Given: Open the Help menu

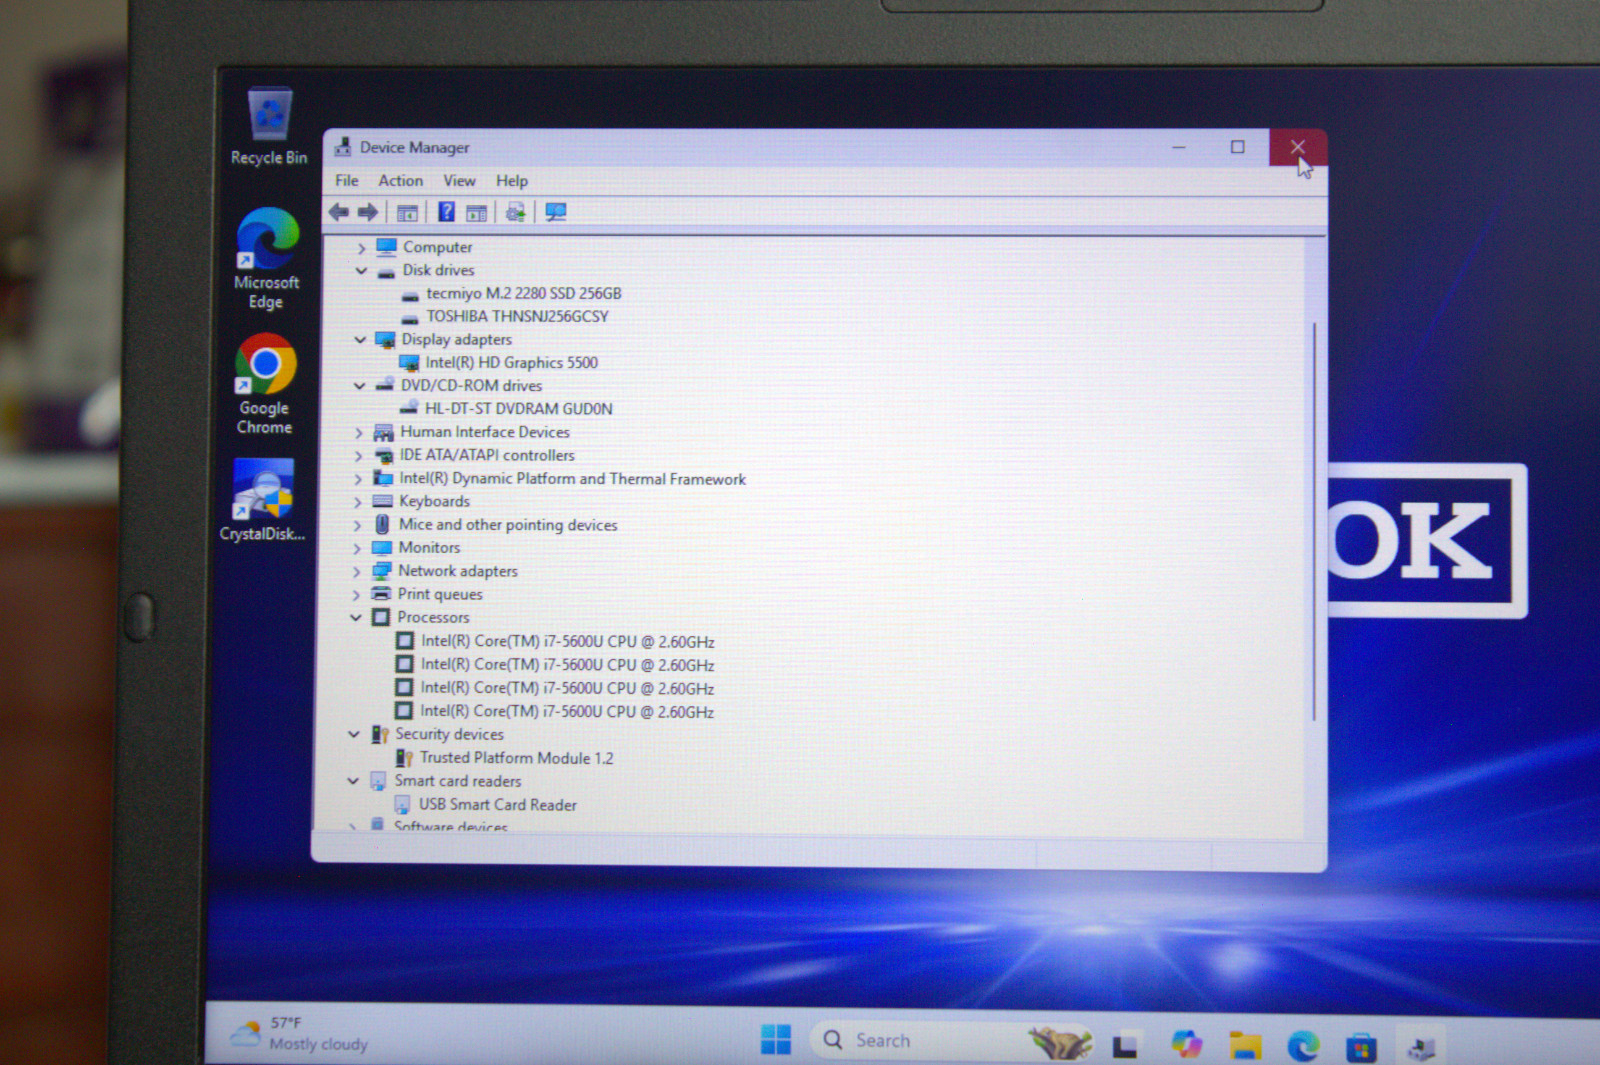Looking at the screenshot, I should (x=512, y=181).
